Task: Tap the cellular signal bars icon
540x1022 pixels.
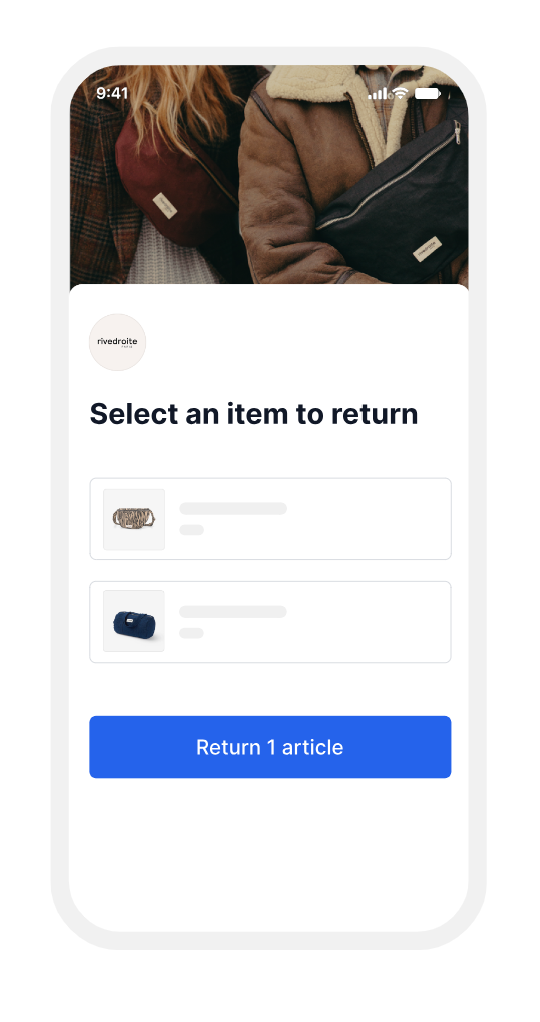Action: [x=378, y=93]
